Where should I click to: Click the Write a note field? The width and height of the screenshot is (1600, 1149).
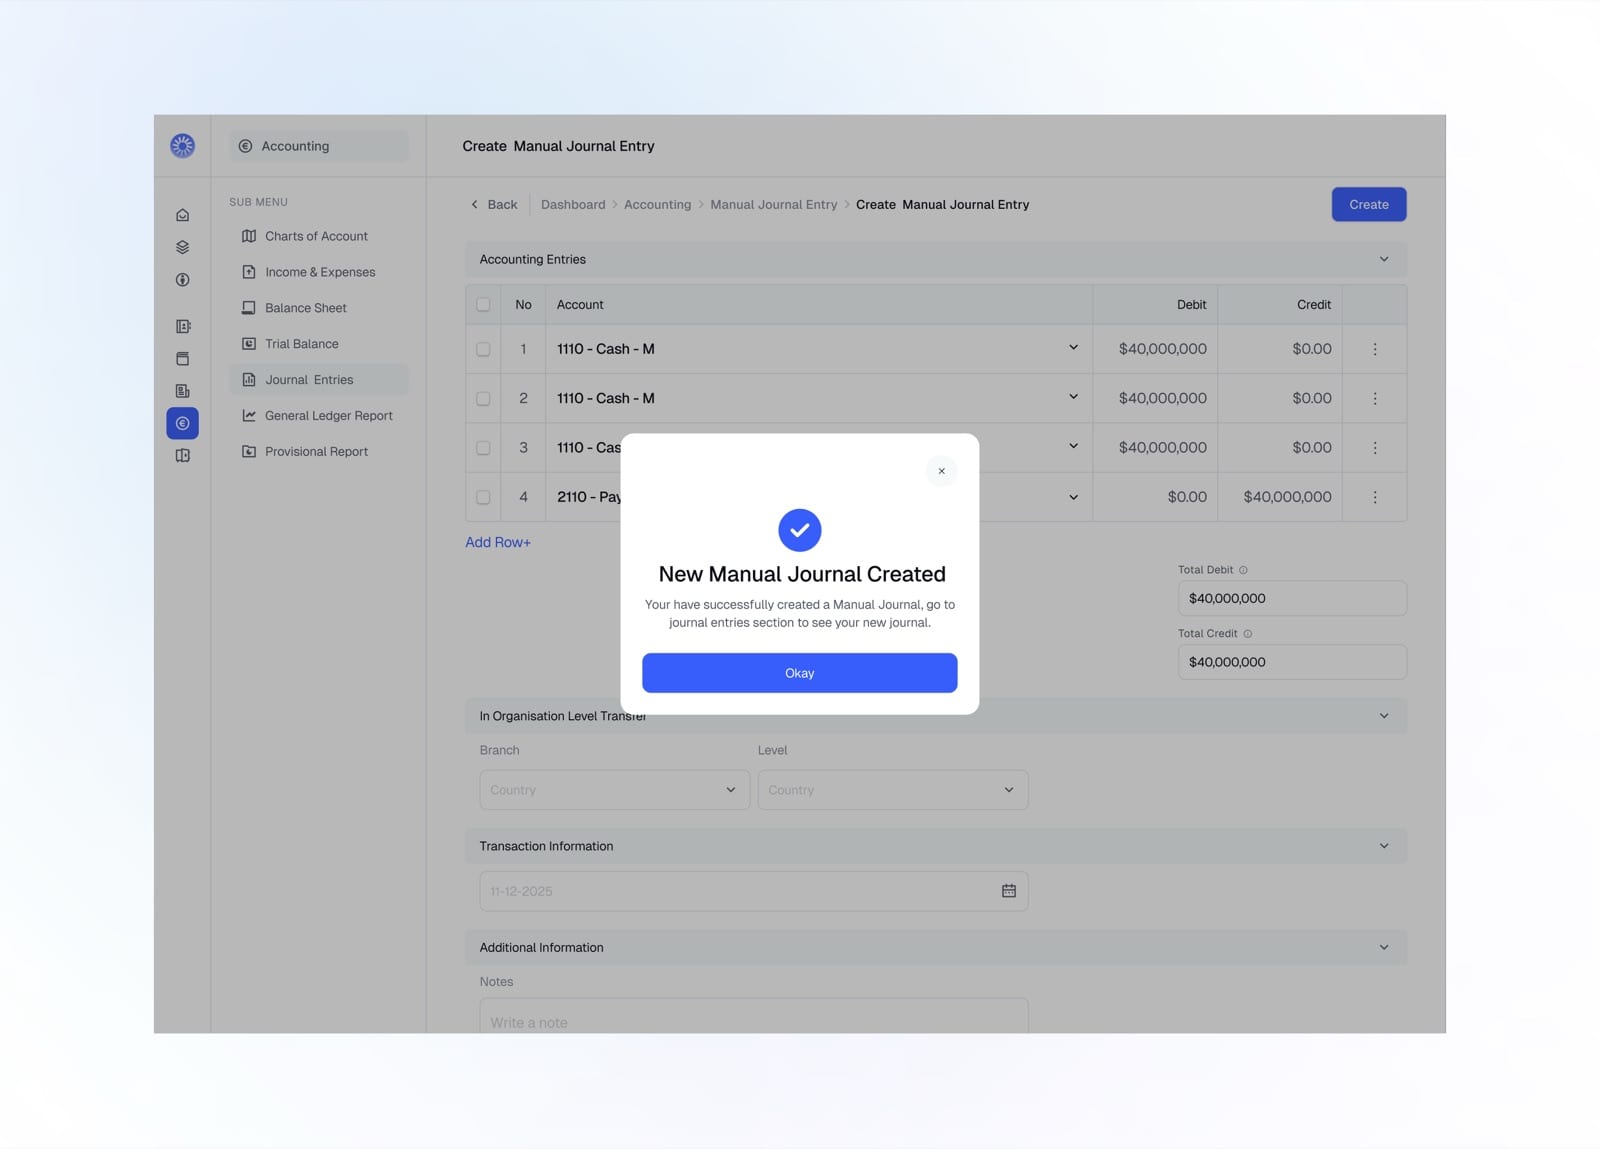[x=754, y=1016]
